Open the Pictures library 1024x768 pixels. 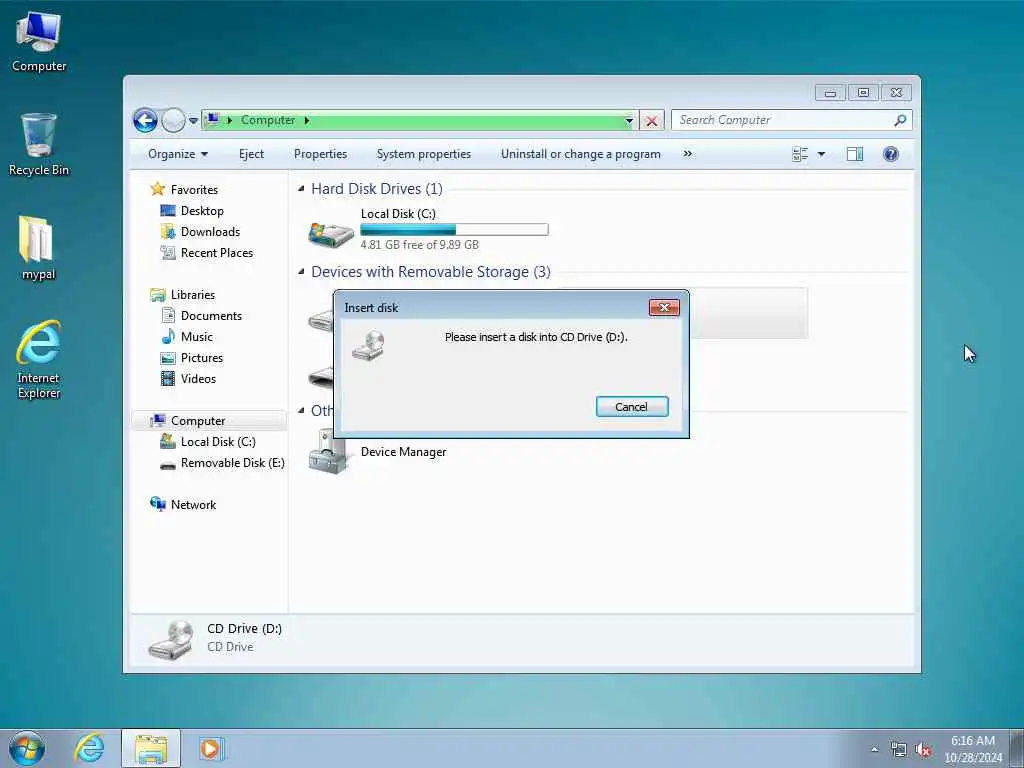coord(201,358)
